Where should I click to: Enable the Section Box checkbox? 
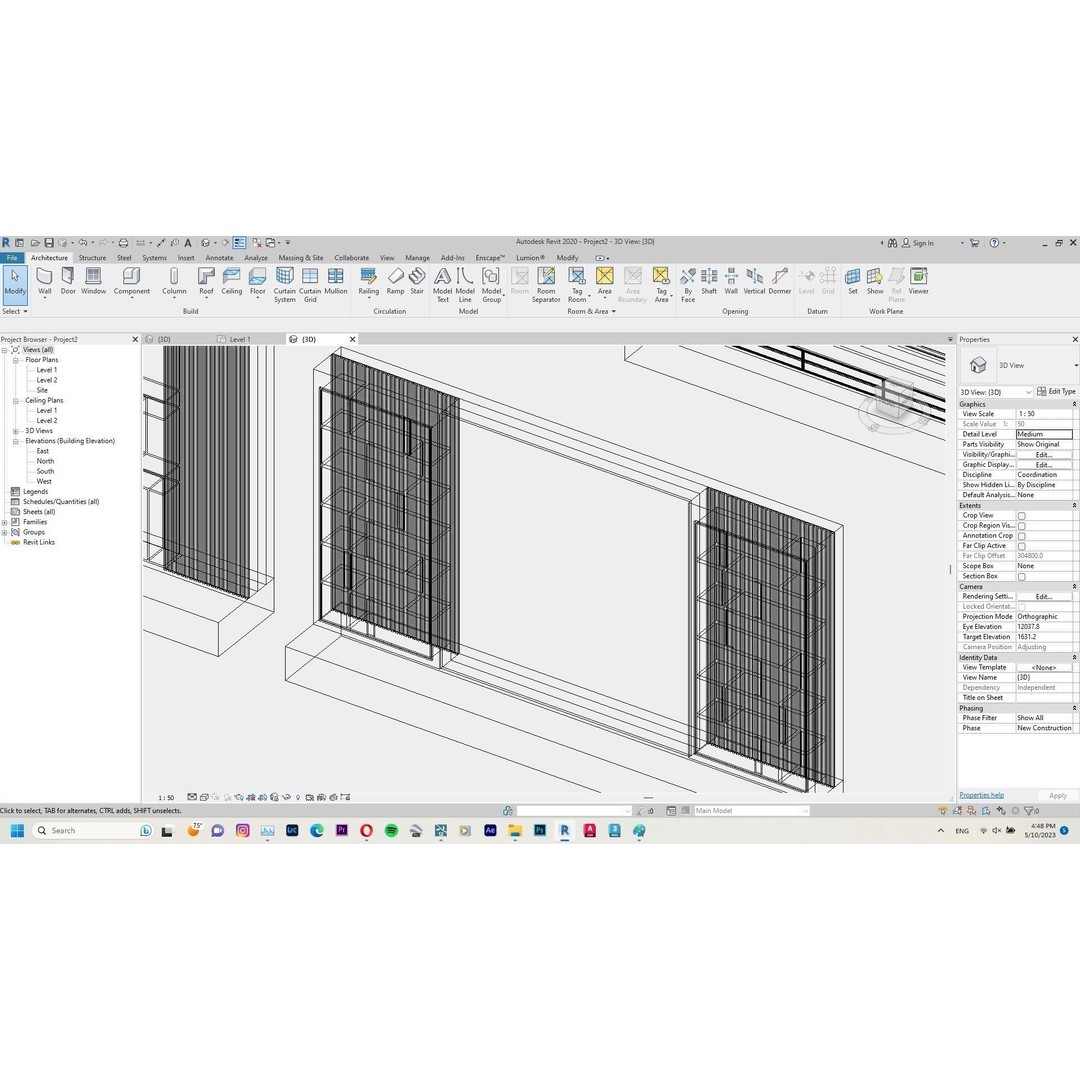tap(1021, 577)
